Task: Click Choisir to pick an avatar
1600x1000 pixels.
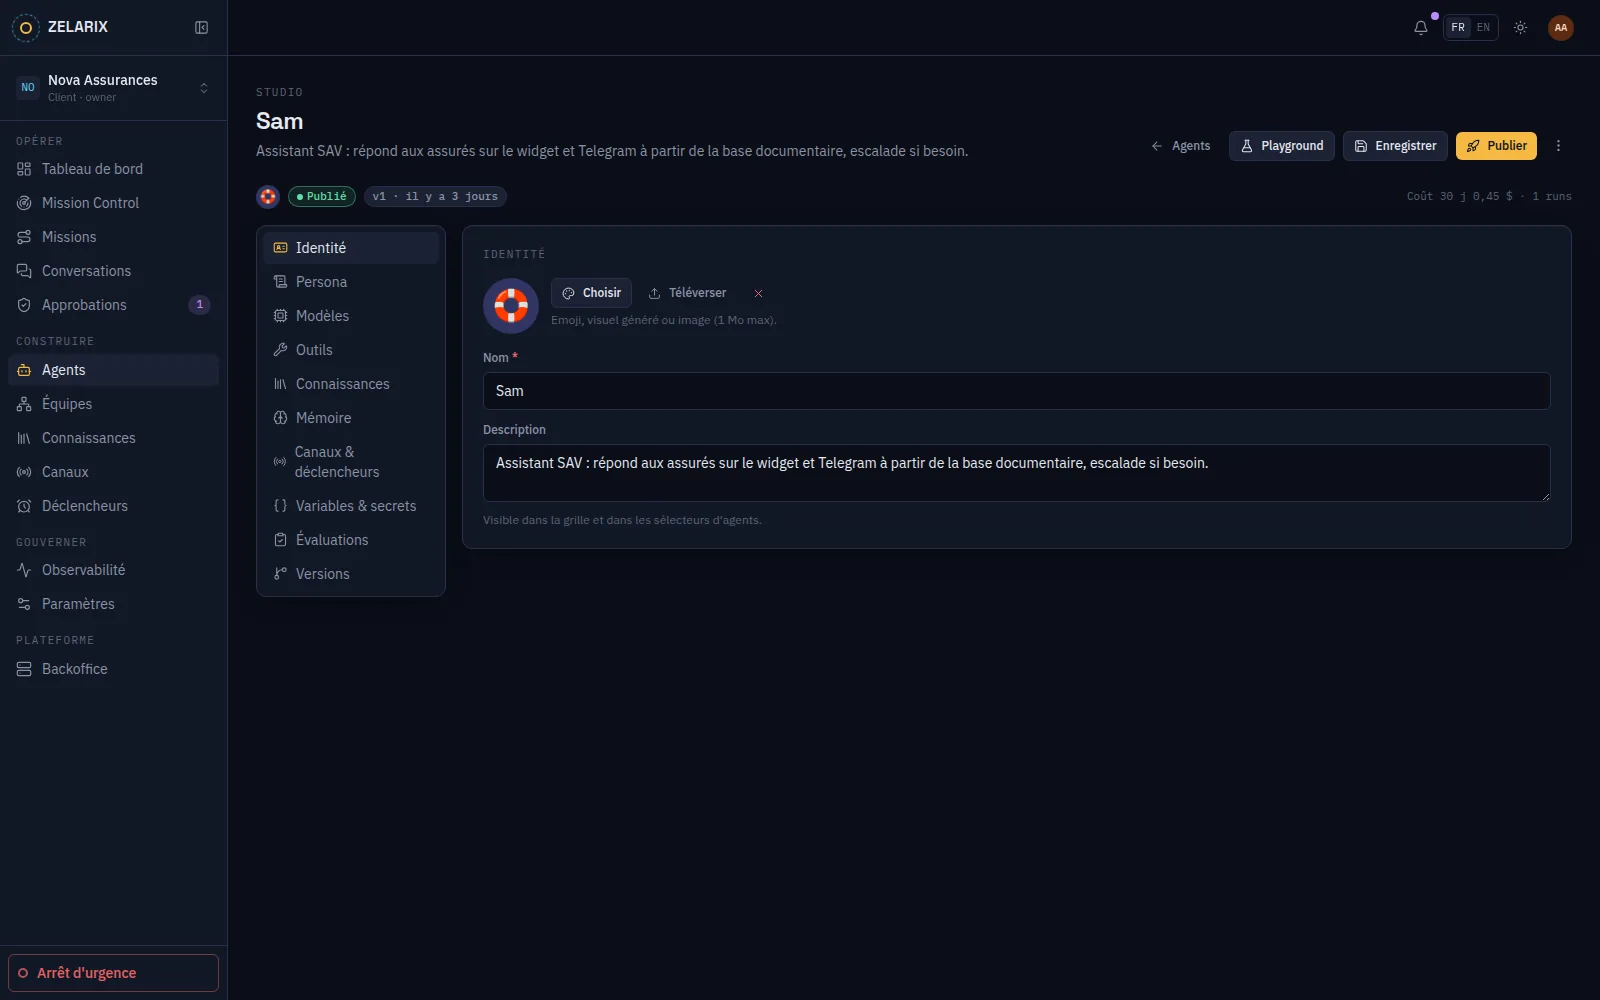Action: coord(591,293)
